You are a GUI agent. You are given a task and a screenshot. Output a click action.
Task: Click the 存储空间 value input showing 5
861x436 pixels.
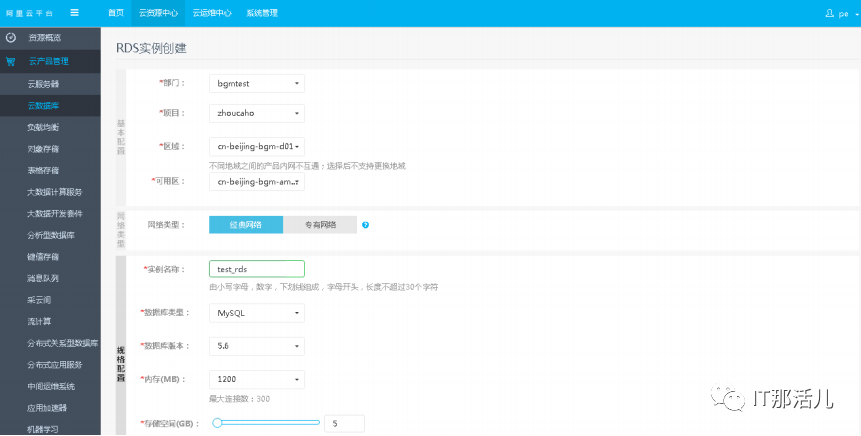click(344, 424)
